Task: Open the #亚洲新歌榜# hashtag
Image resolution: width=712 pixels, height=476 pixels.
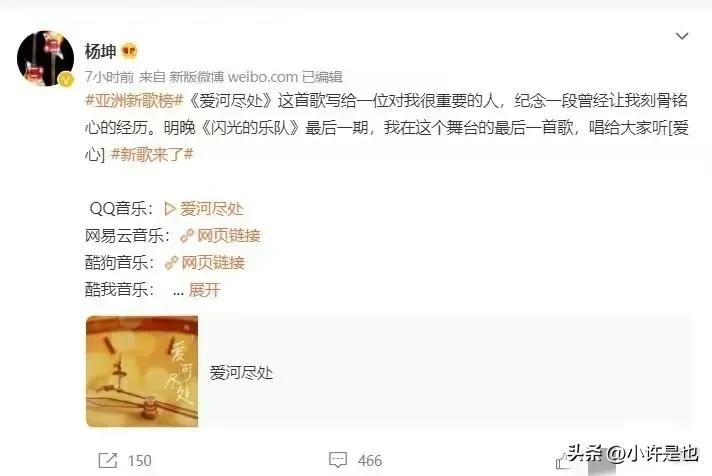Action: (x=134, y=100)
